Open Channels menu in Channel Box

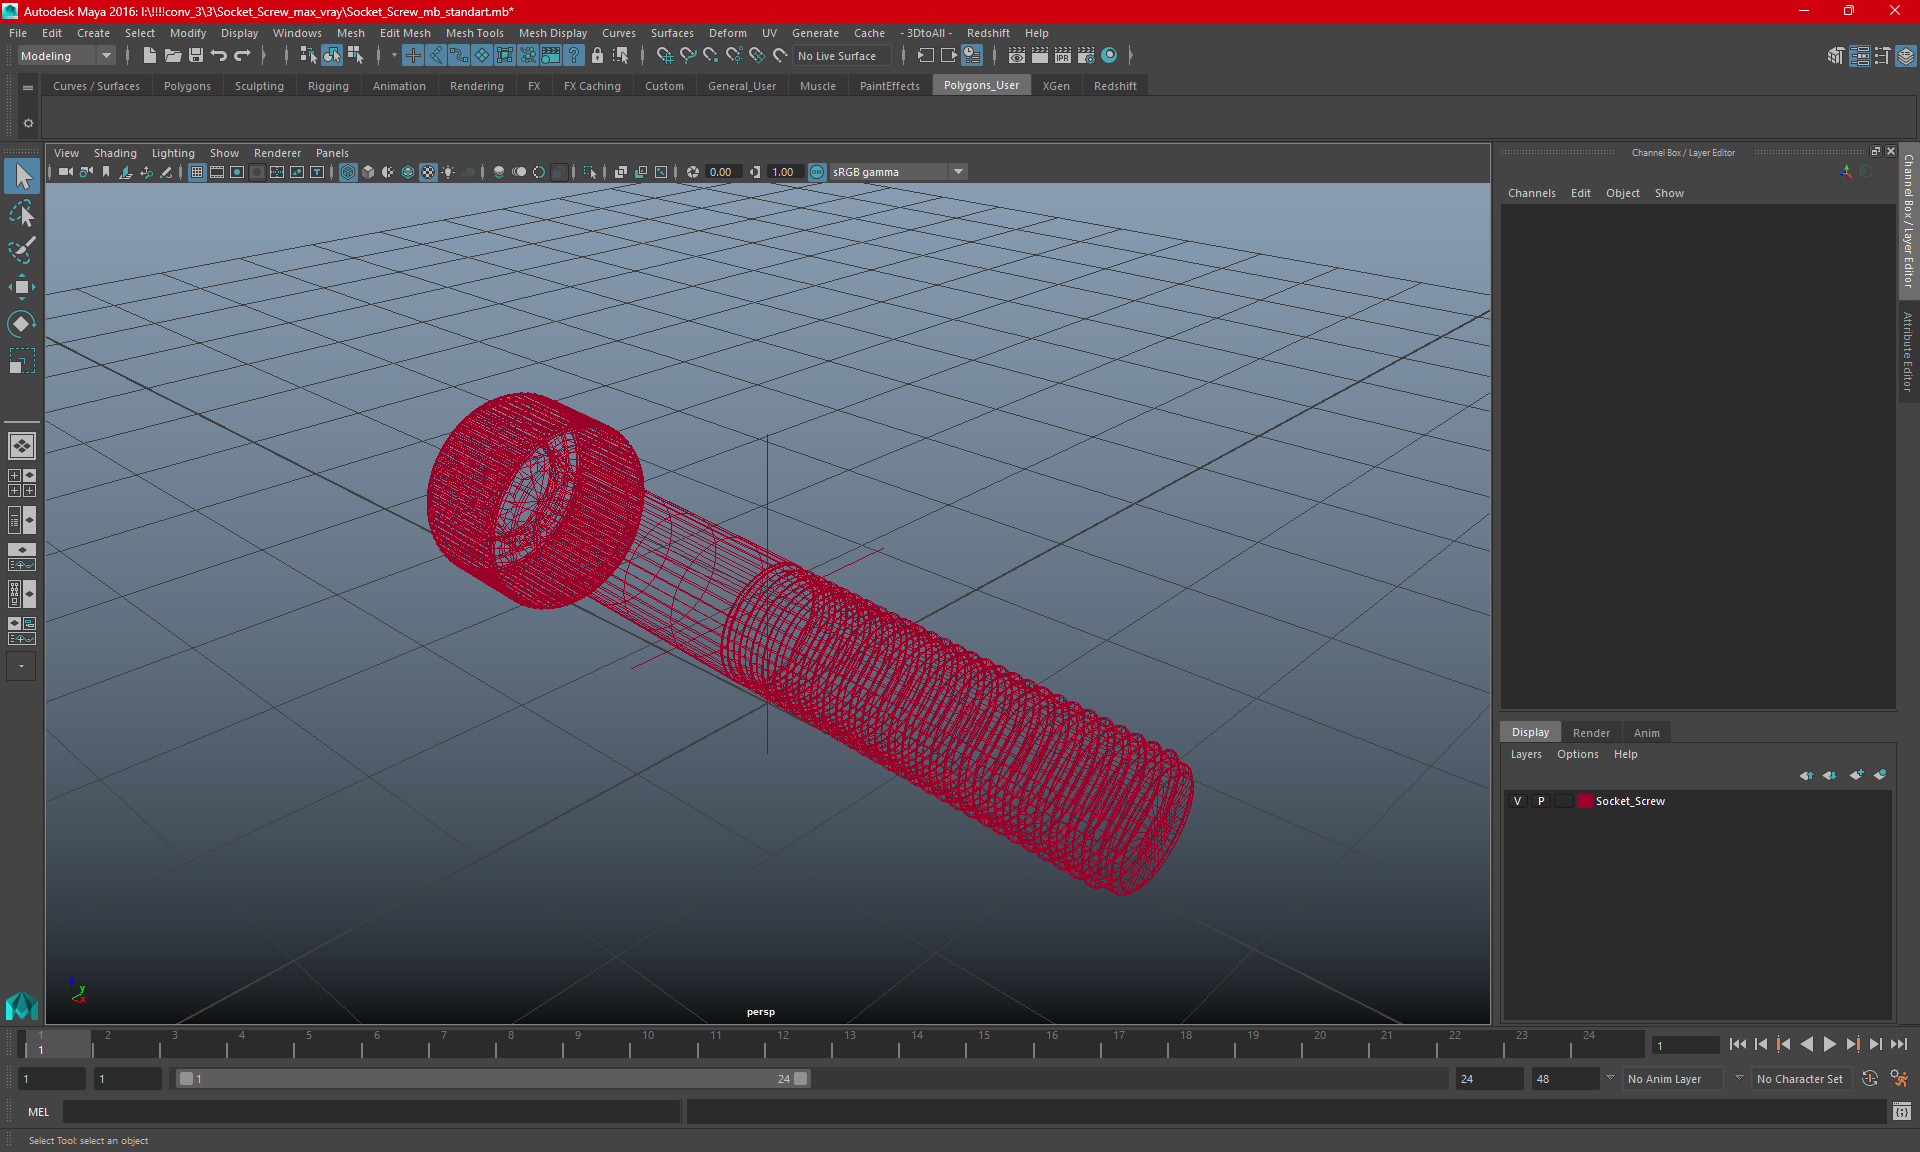pos(1531,193)
